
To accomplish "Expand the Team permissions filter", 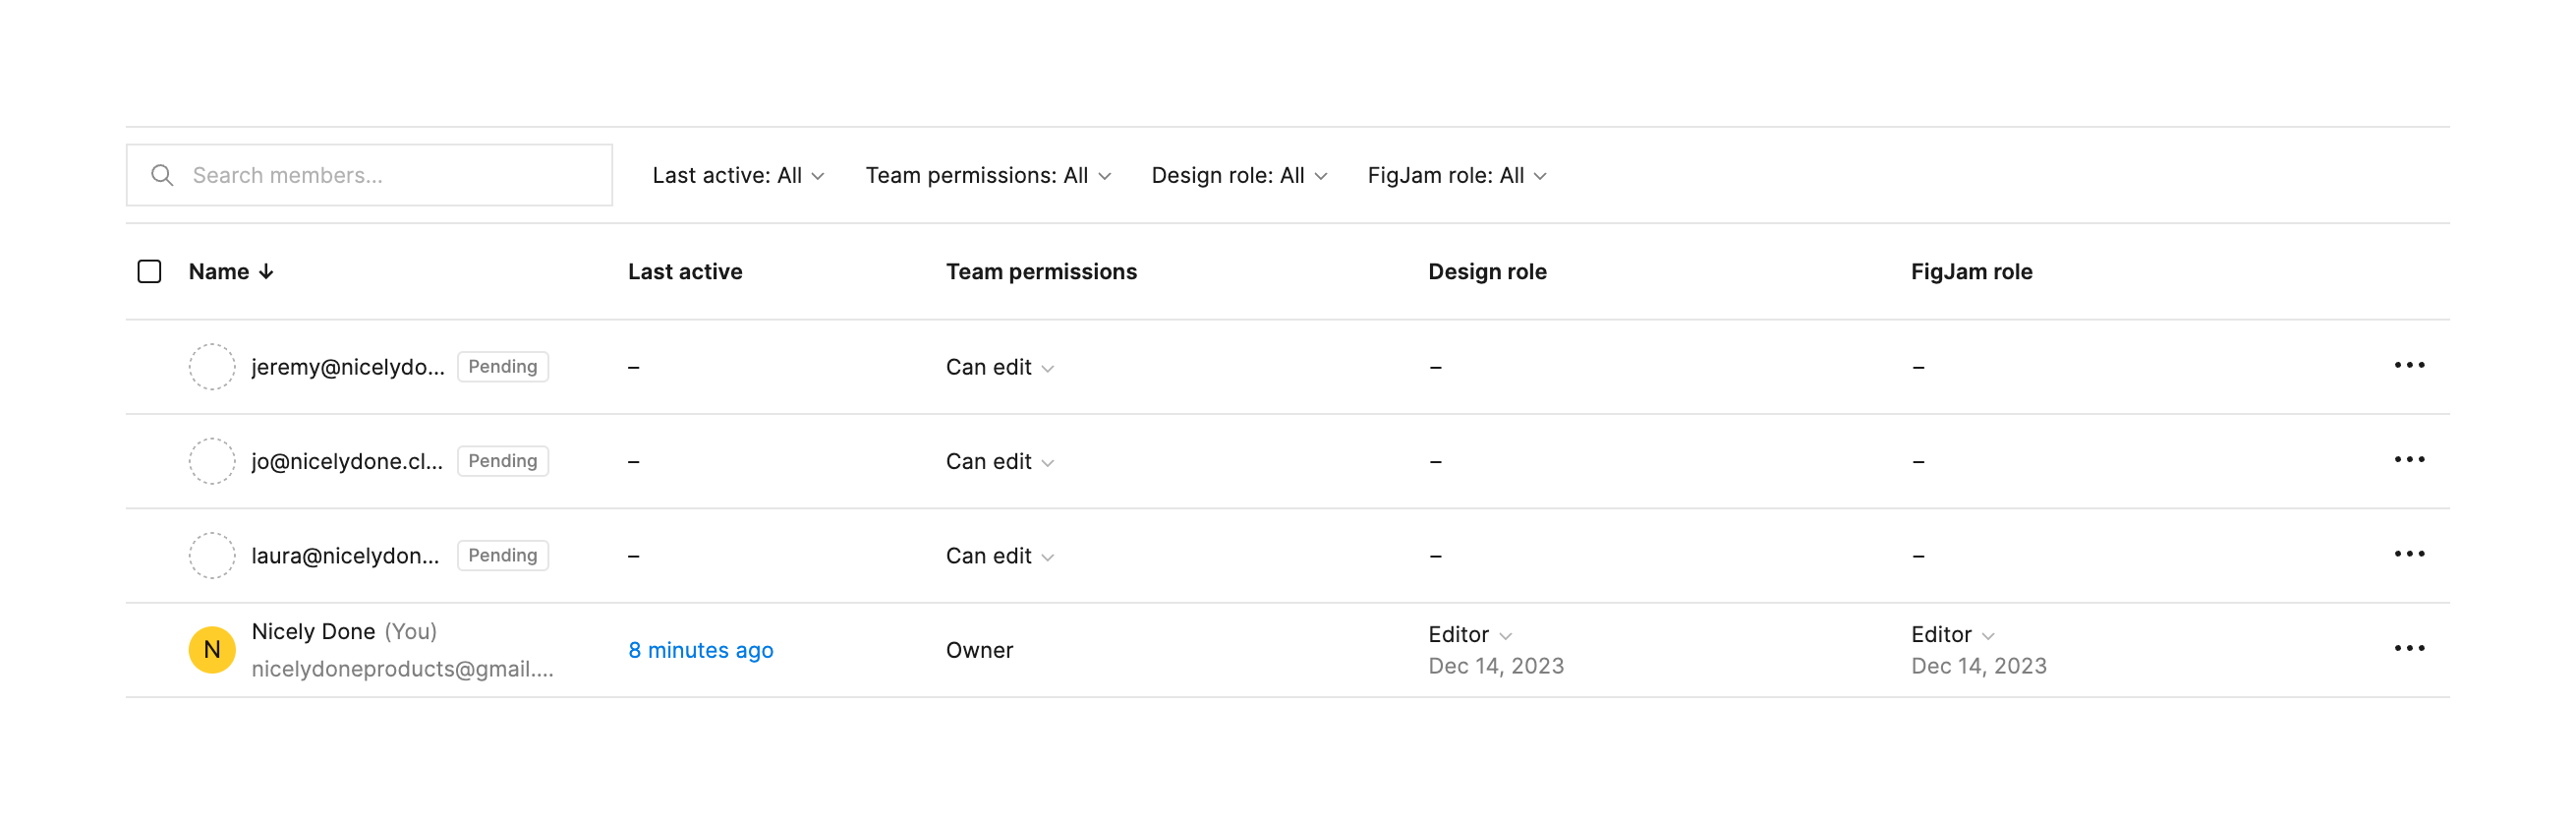I will pos(987,176).
